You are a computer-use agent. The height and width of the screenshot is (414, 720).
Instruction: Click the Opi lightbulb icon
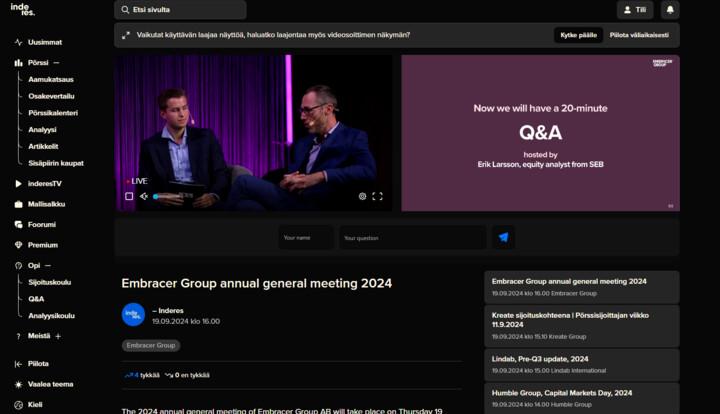pos(18,266)
